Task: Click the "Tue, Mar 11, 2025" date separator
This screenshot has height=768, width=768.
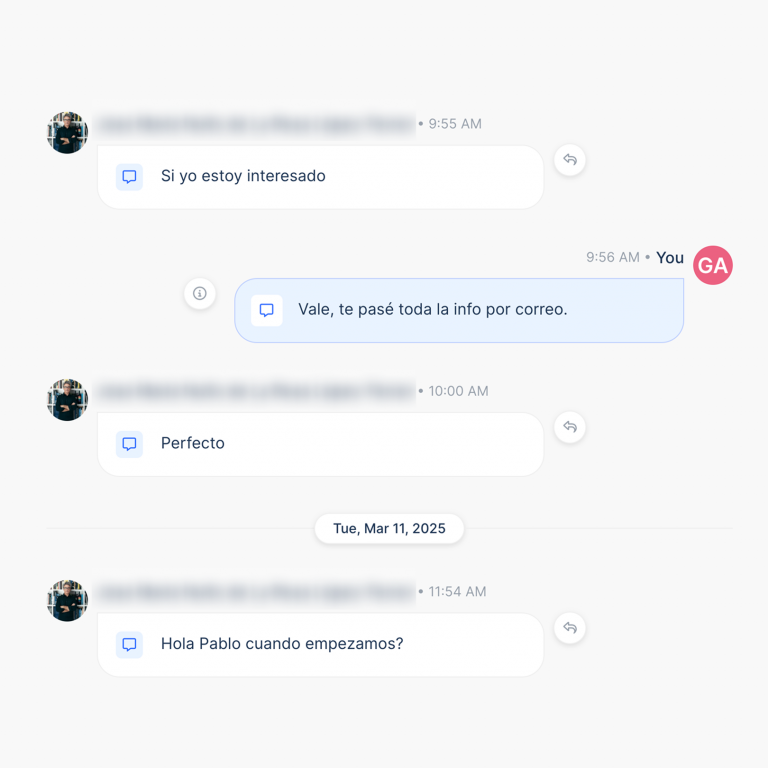Action: click(389, 528)
